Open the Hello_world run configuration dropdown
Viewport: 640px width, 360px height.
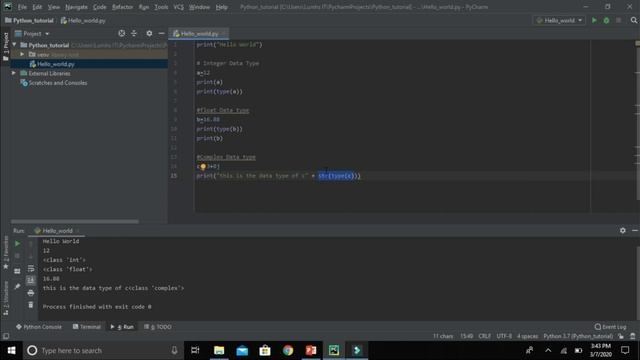click(x=559, y=20)
